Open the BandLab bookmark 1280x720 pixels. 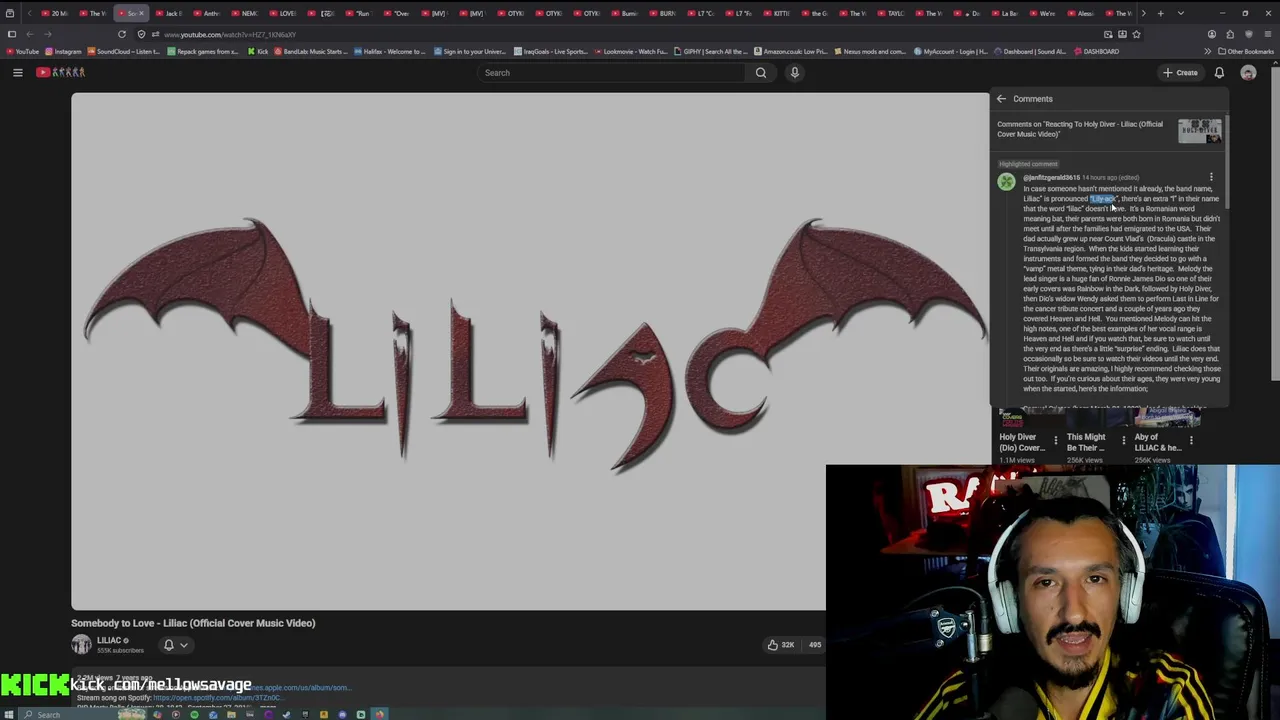tap(310, 51)
